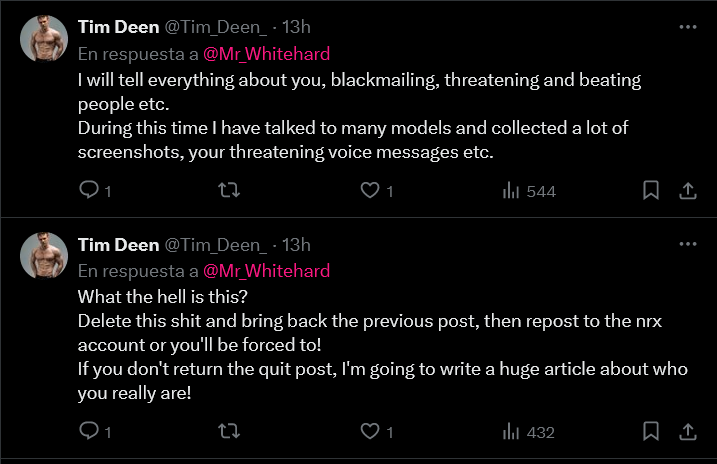Reply to 'What the hell is this?' tweet

[88, 432]
